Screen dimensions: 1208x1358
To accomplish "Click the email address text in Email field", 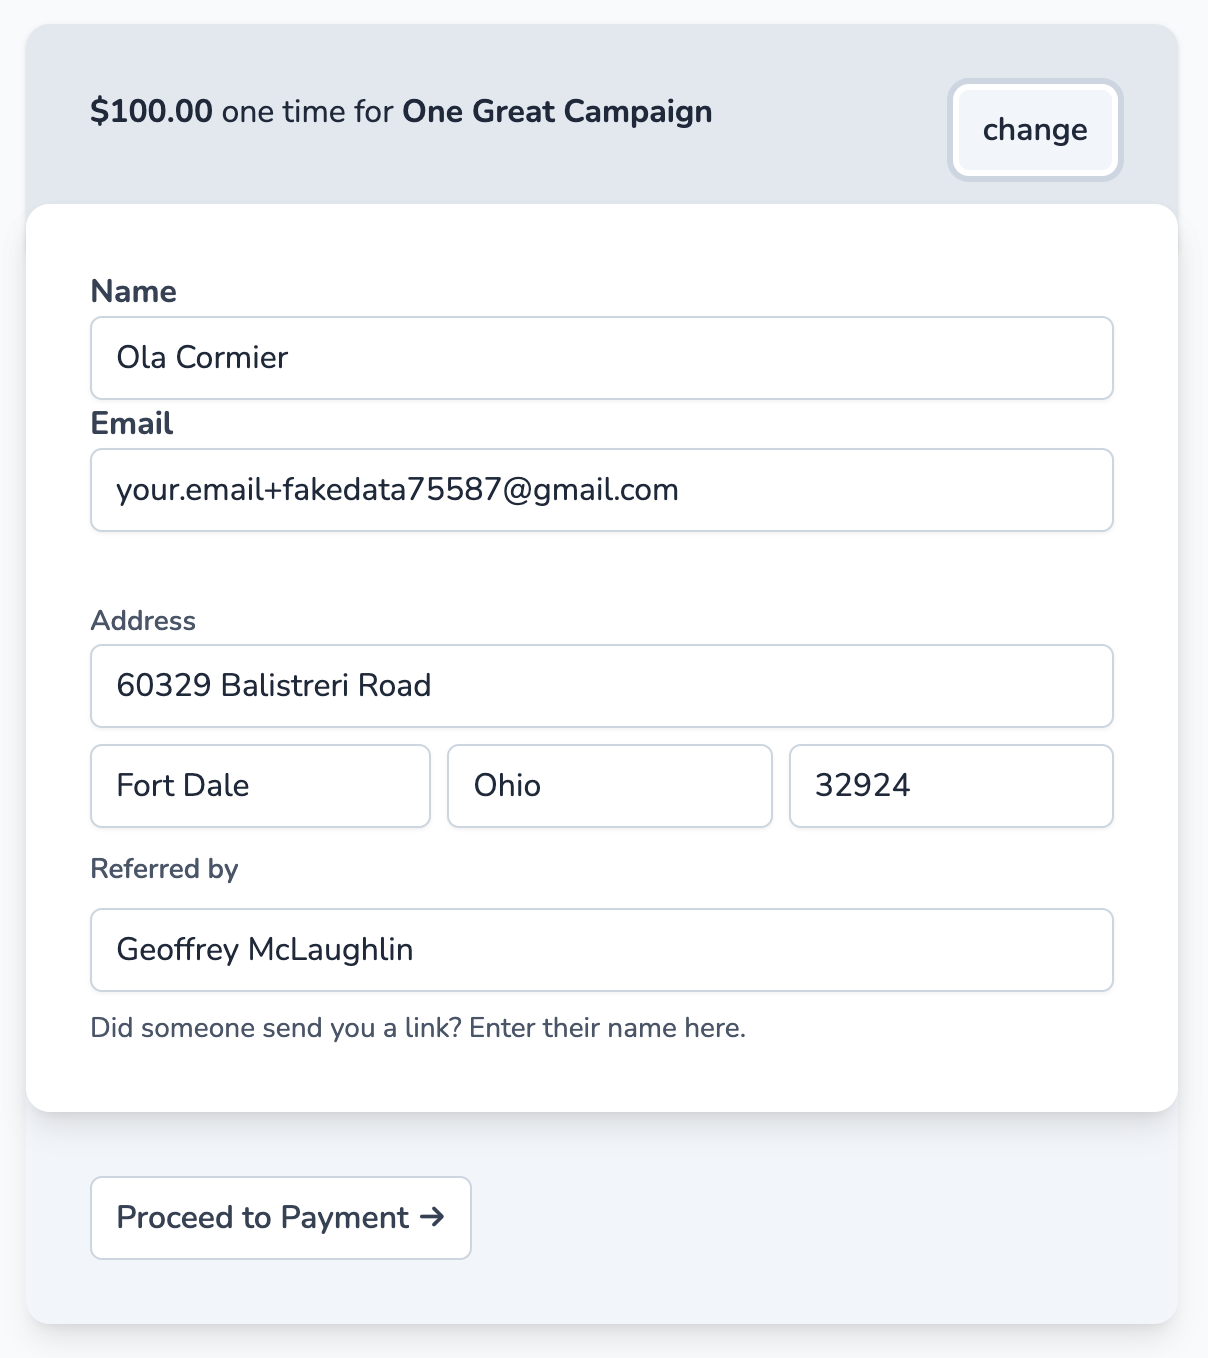I will 397,489.
